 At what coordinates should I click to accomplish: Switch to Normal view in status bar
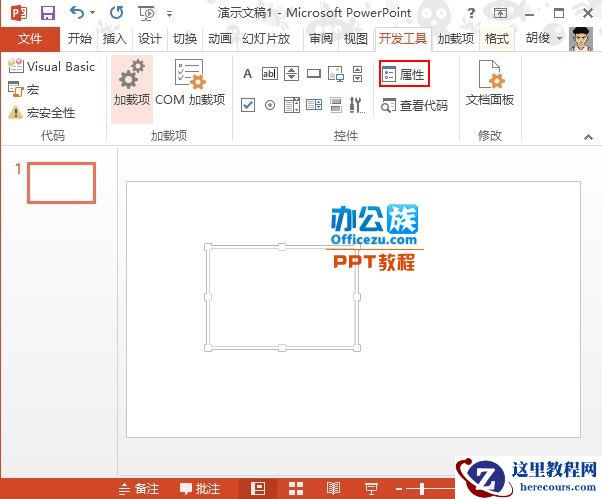pyautogui.click(x=258, y=489)
